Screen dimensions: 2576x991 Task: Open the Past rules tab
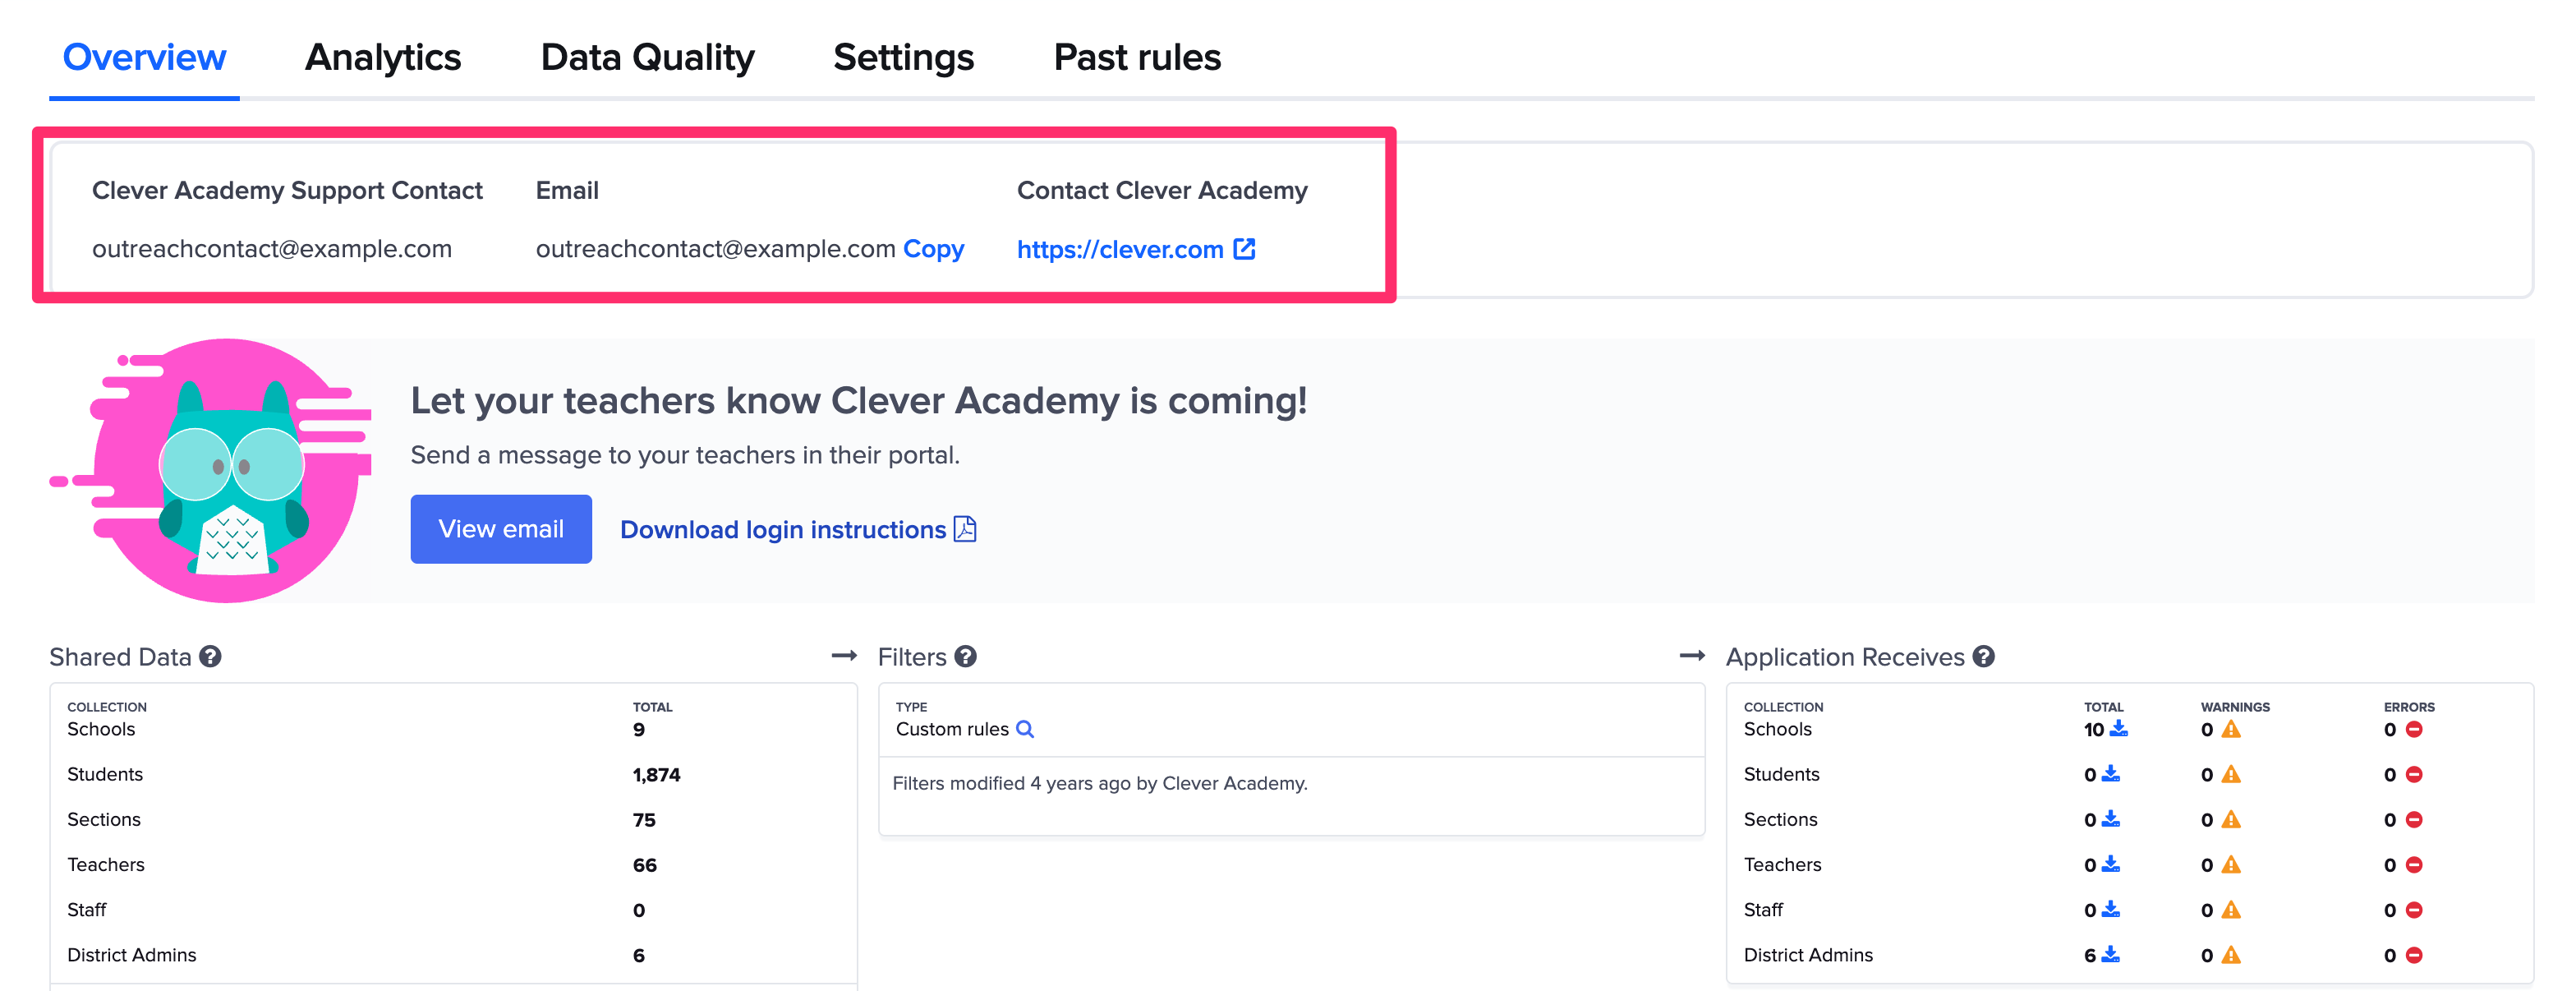point(1137,57)
